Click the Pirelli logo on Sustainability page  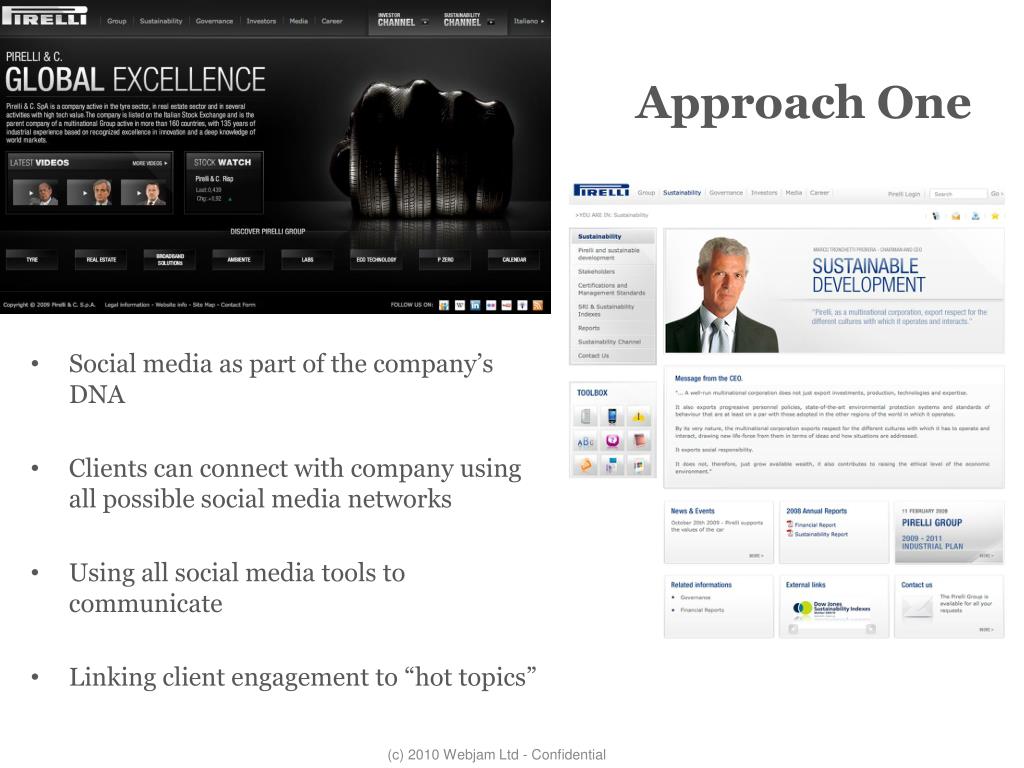[601, 190]
